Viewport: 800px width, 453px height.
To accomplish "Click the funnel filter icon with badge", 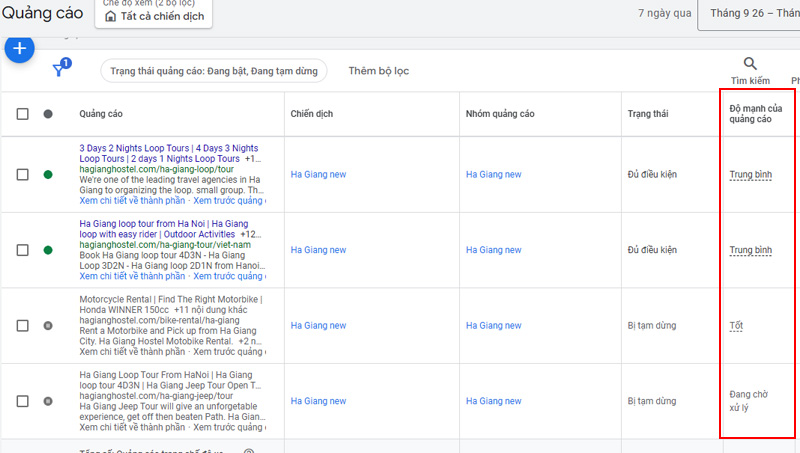I will (59, 71).
